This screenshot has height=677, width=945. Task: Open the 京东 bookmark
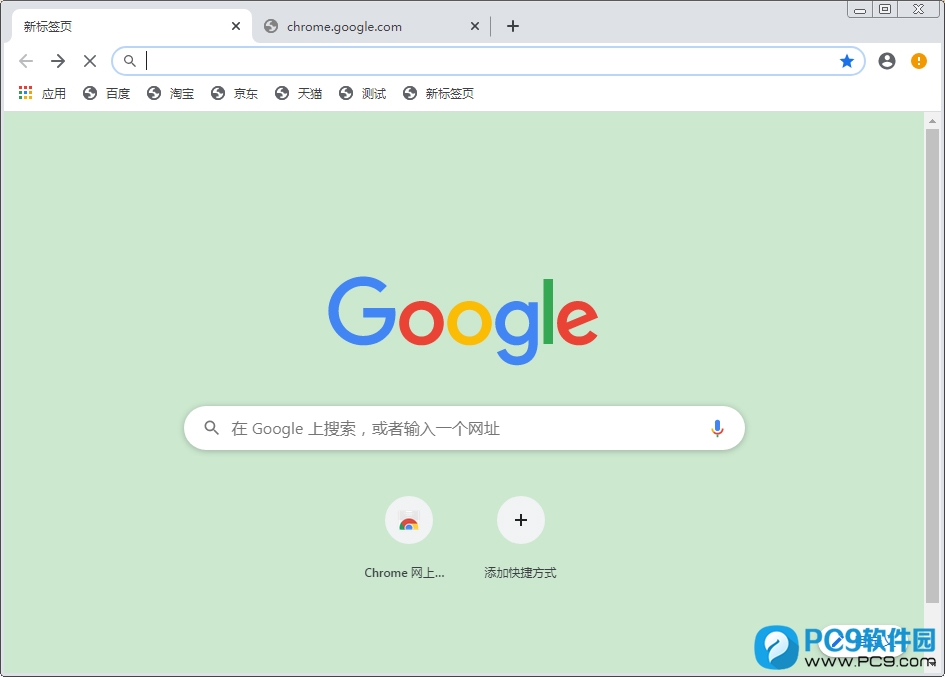(234, 93)
